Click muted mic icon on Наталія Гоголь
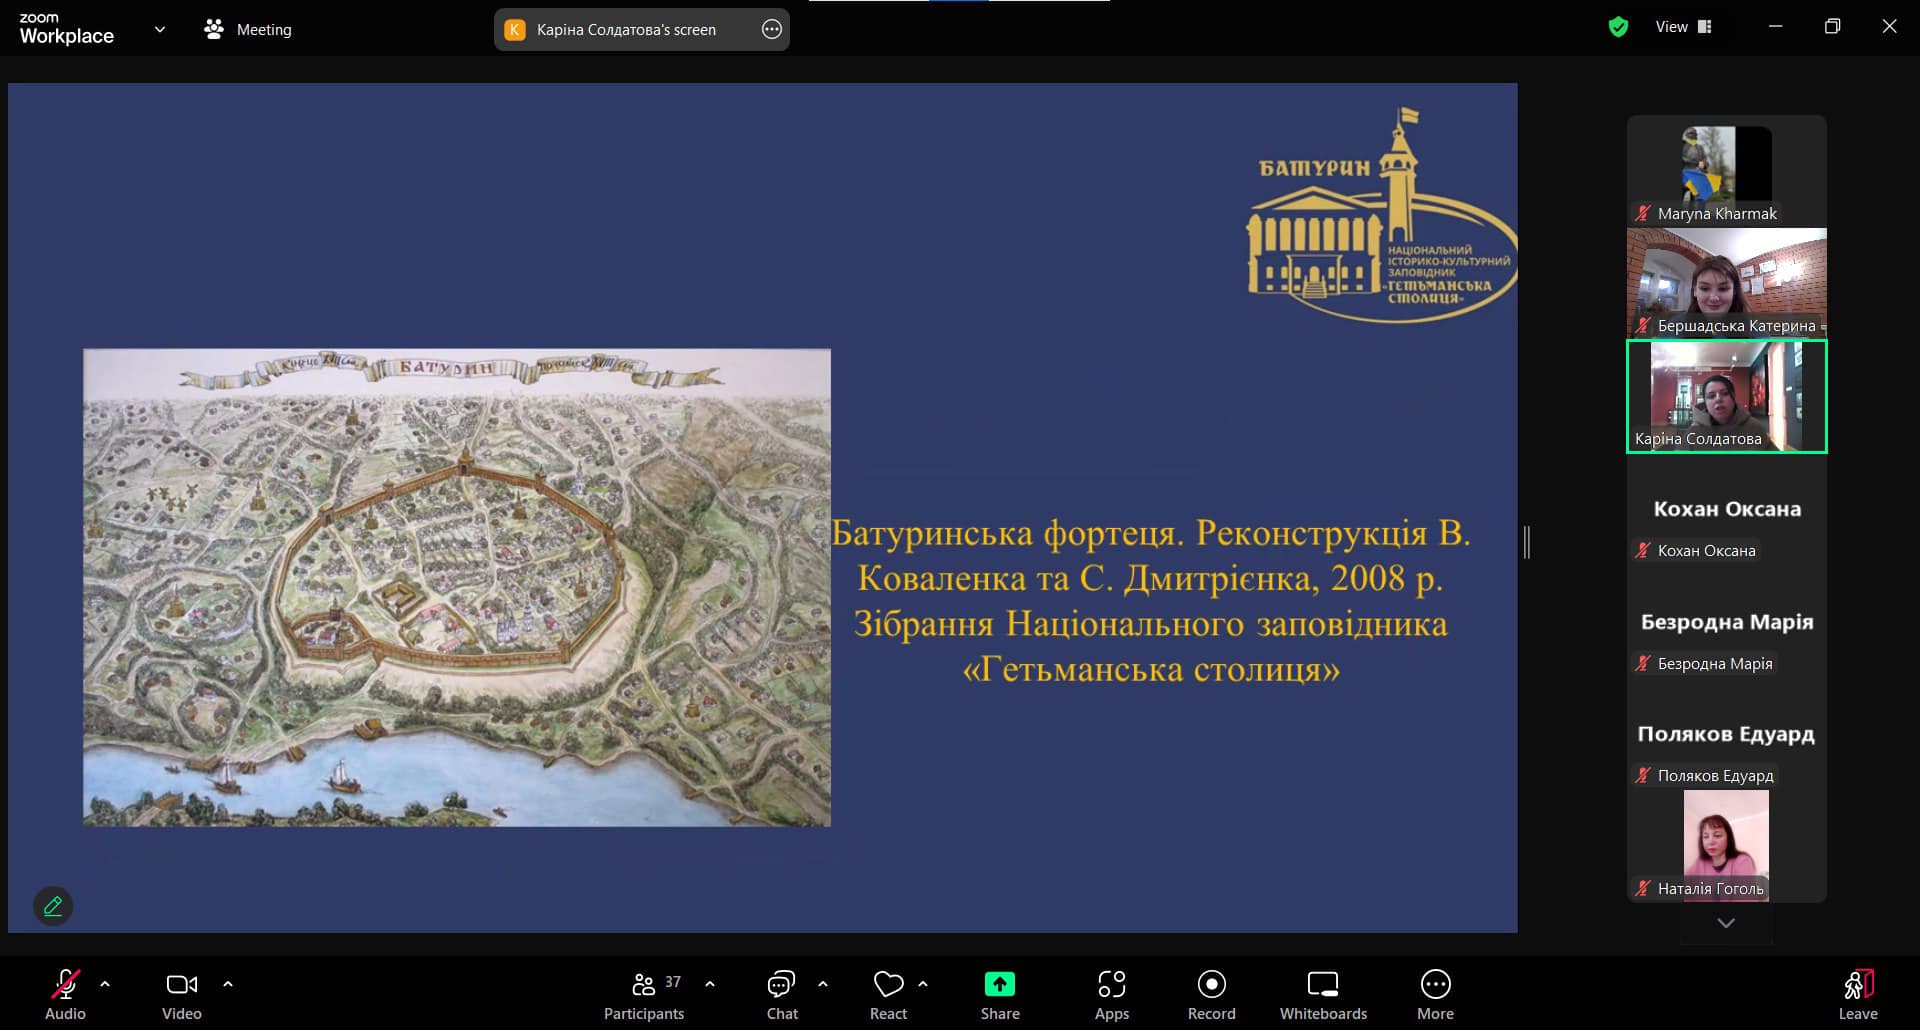The image size is (1920, 1030). click(x=1643, y=888)
